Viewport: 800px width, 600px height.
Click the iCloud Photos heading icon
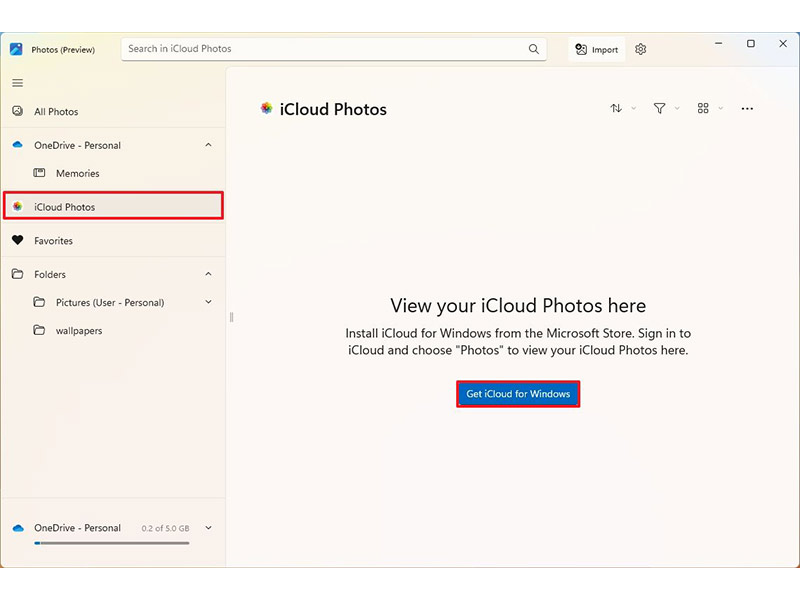266,108
